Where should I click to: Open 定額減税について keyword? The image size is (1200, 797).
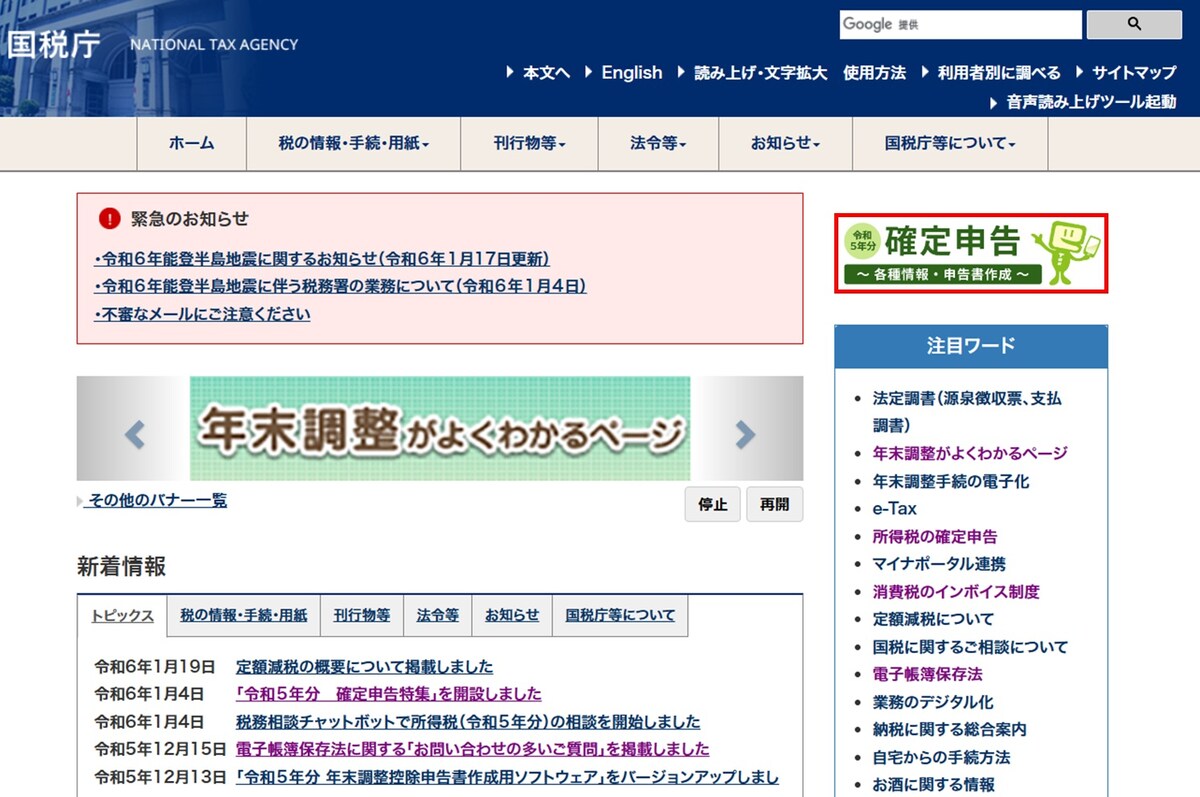(x=934, y=619)
